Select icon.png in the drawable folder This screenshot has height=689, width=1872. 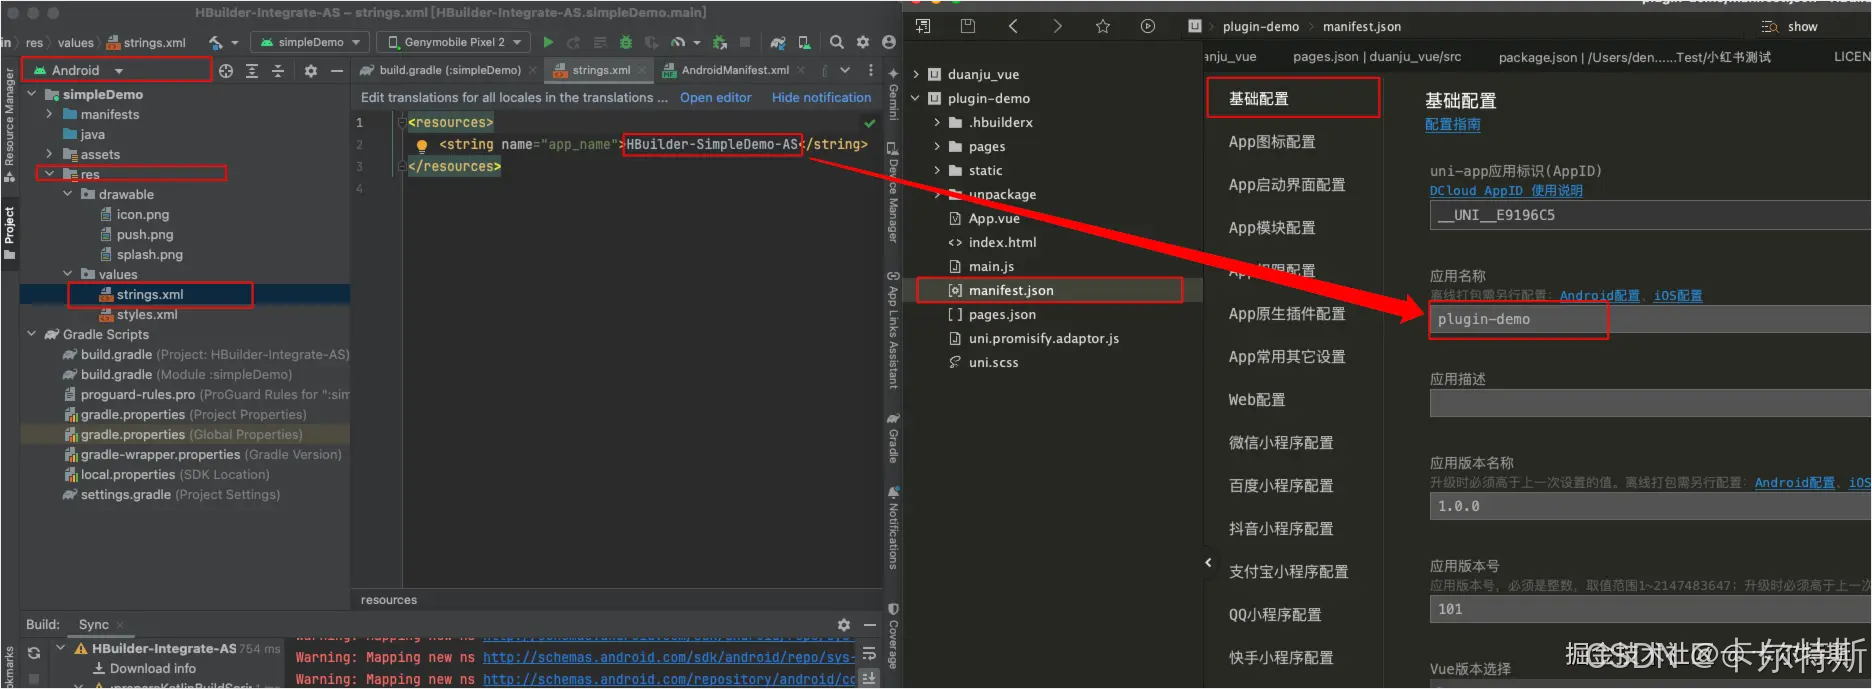coord(135,214)
